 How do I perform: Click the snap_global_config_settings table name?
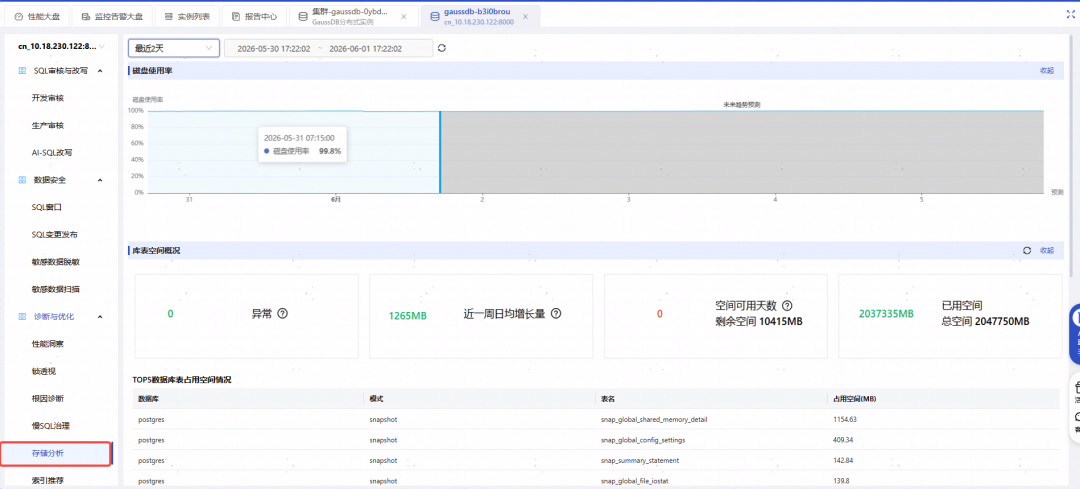[644, 439]
